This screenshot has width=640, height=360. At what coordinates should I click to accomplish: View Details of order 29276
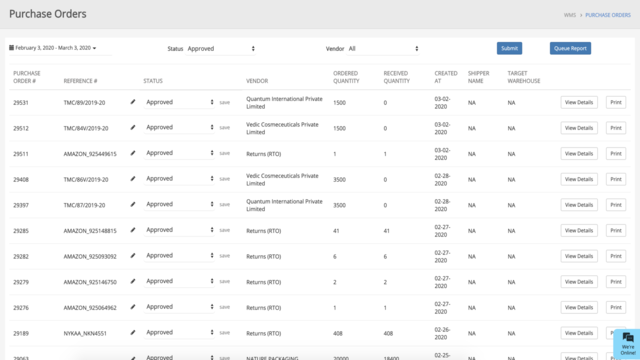coord(579,307)
